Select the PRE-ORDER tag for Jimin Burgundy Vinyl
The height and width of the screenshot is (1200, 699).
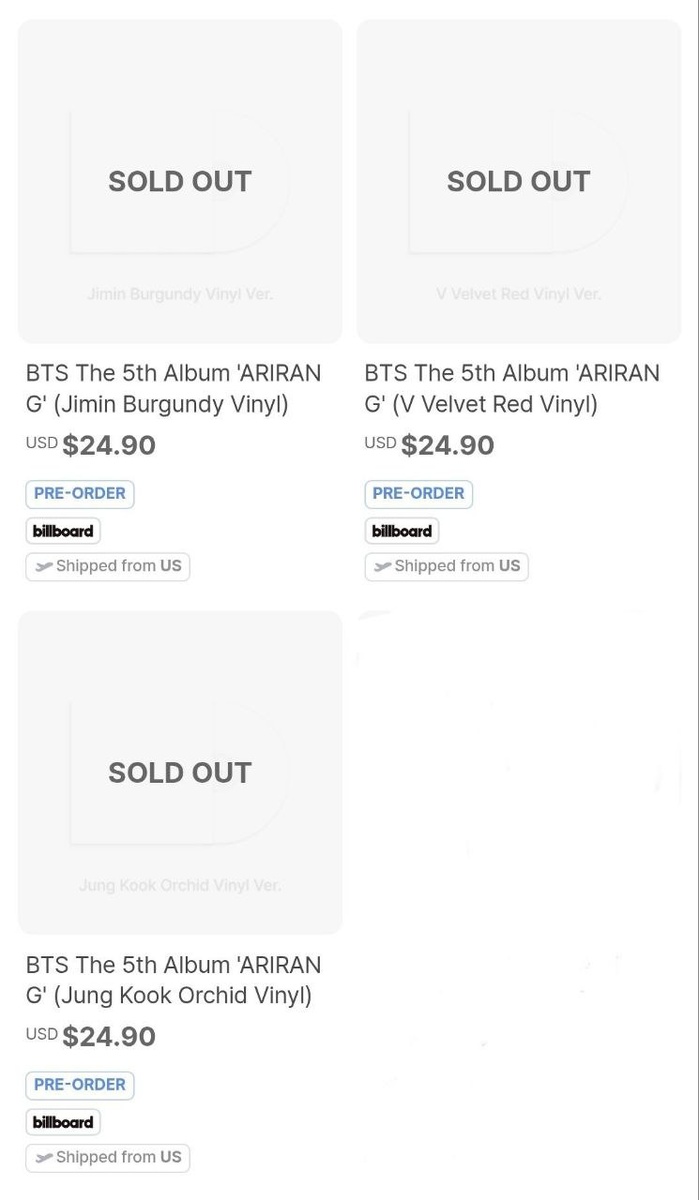(x=80, y=494)
